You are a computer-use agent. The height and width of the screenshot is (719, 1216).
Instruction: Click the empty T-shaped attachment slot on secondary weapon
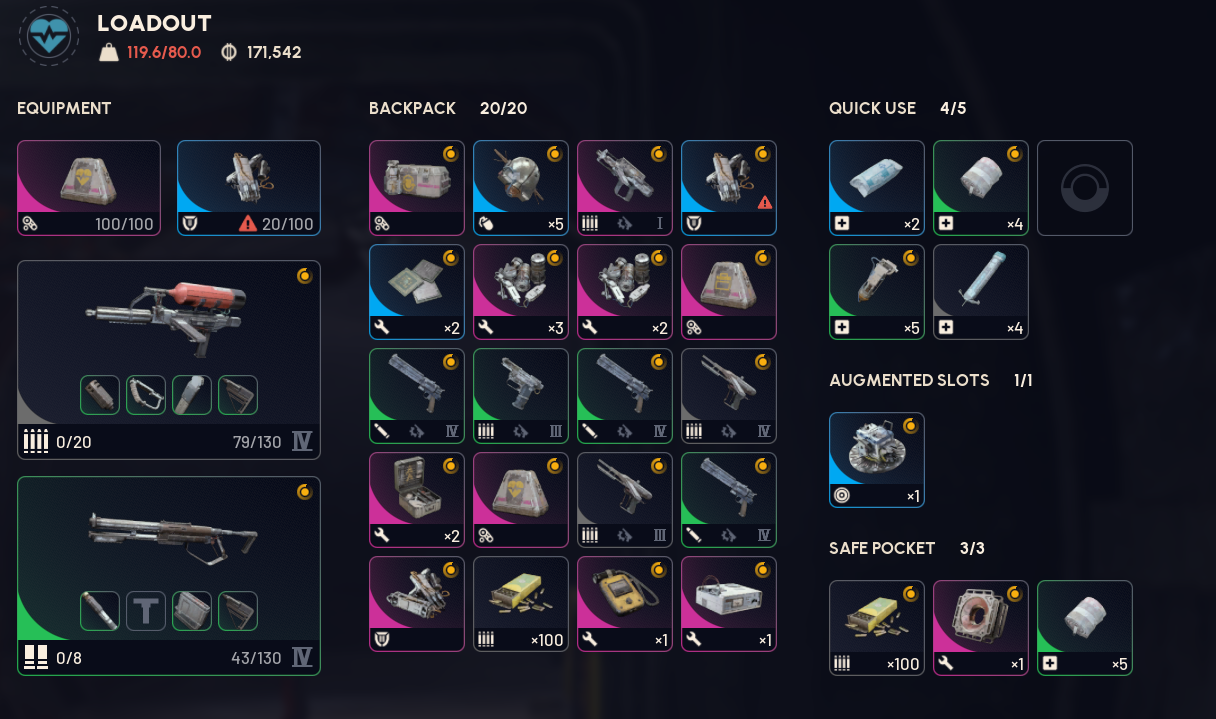click(x=146, y=611)
